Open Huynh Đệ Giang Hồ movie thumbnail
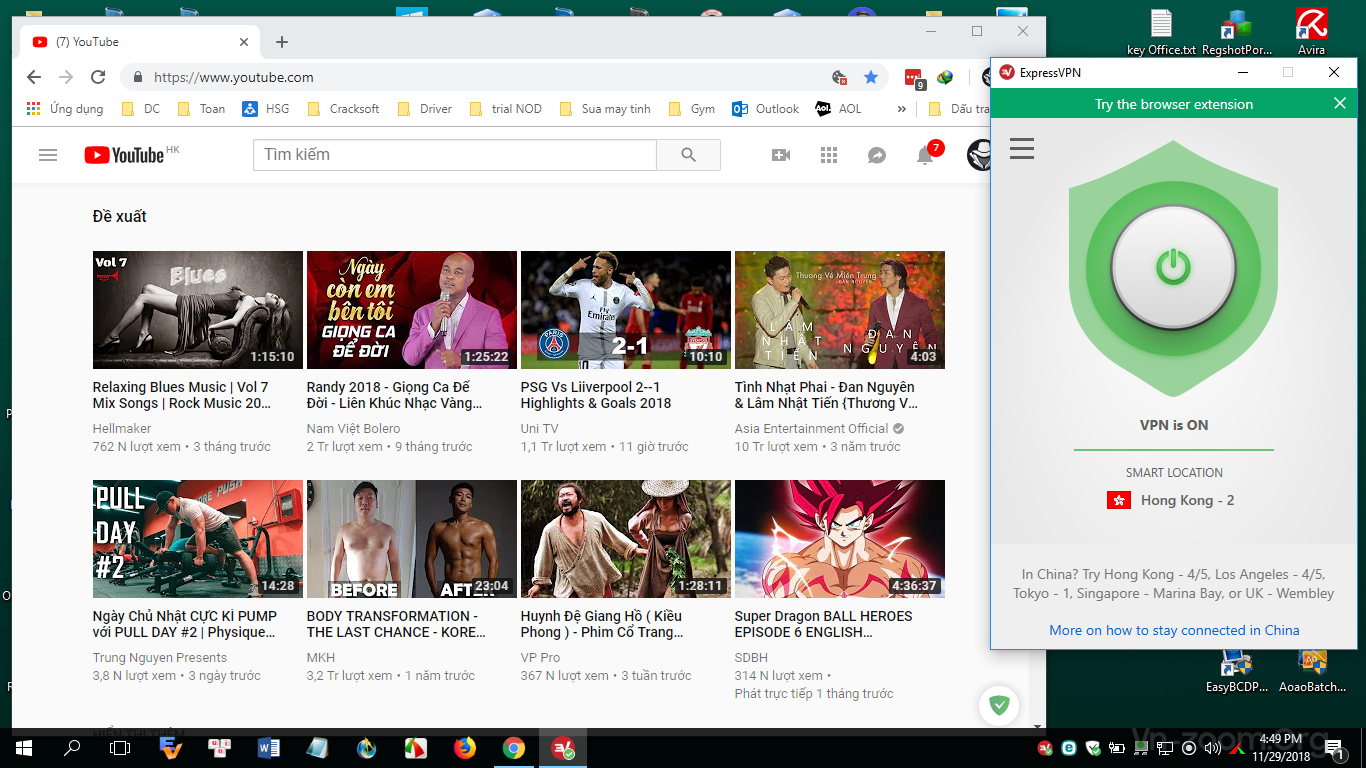This screenshot has height=768, width=1366. (626, 539)
